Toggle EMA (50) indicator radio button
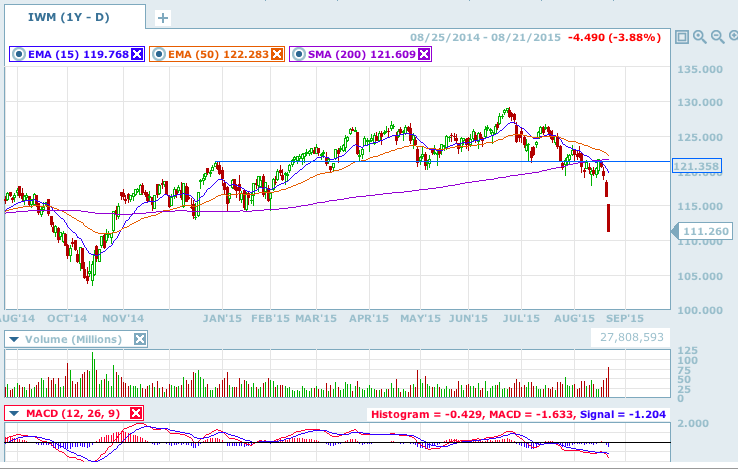The image size is (738, 469). tap(159, 55)
